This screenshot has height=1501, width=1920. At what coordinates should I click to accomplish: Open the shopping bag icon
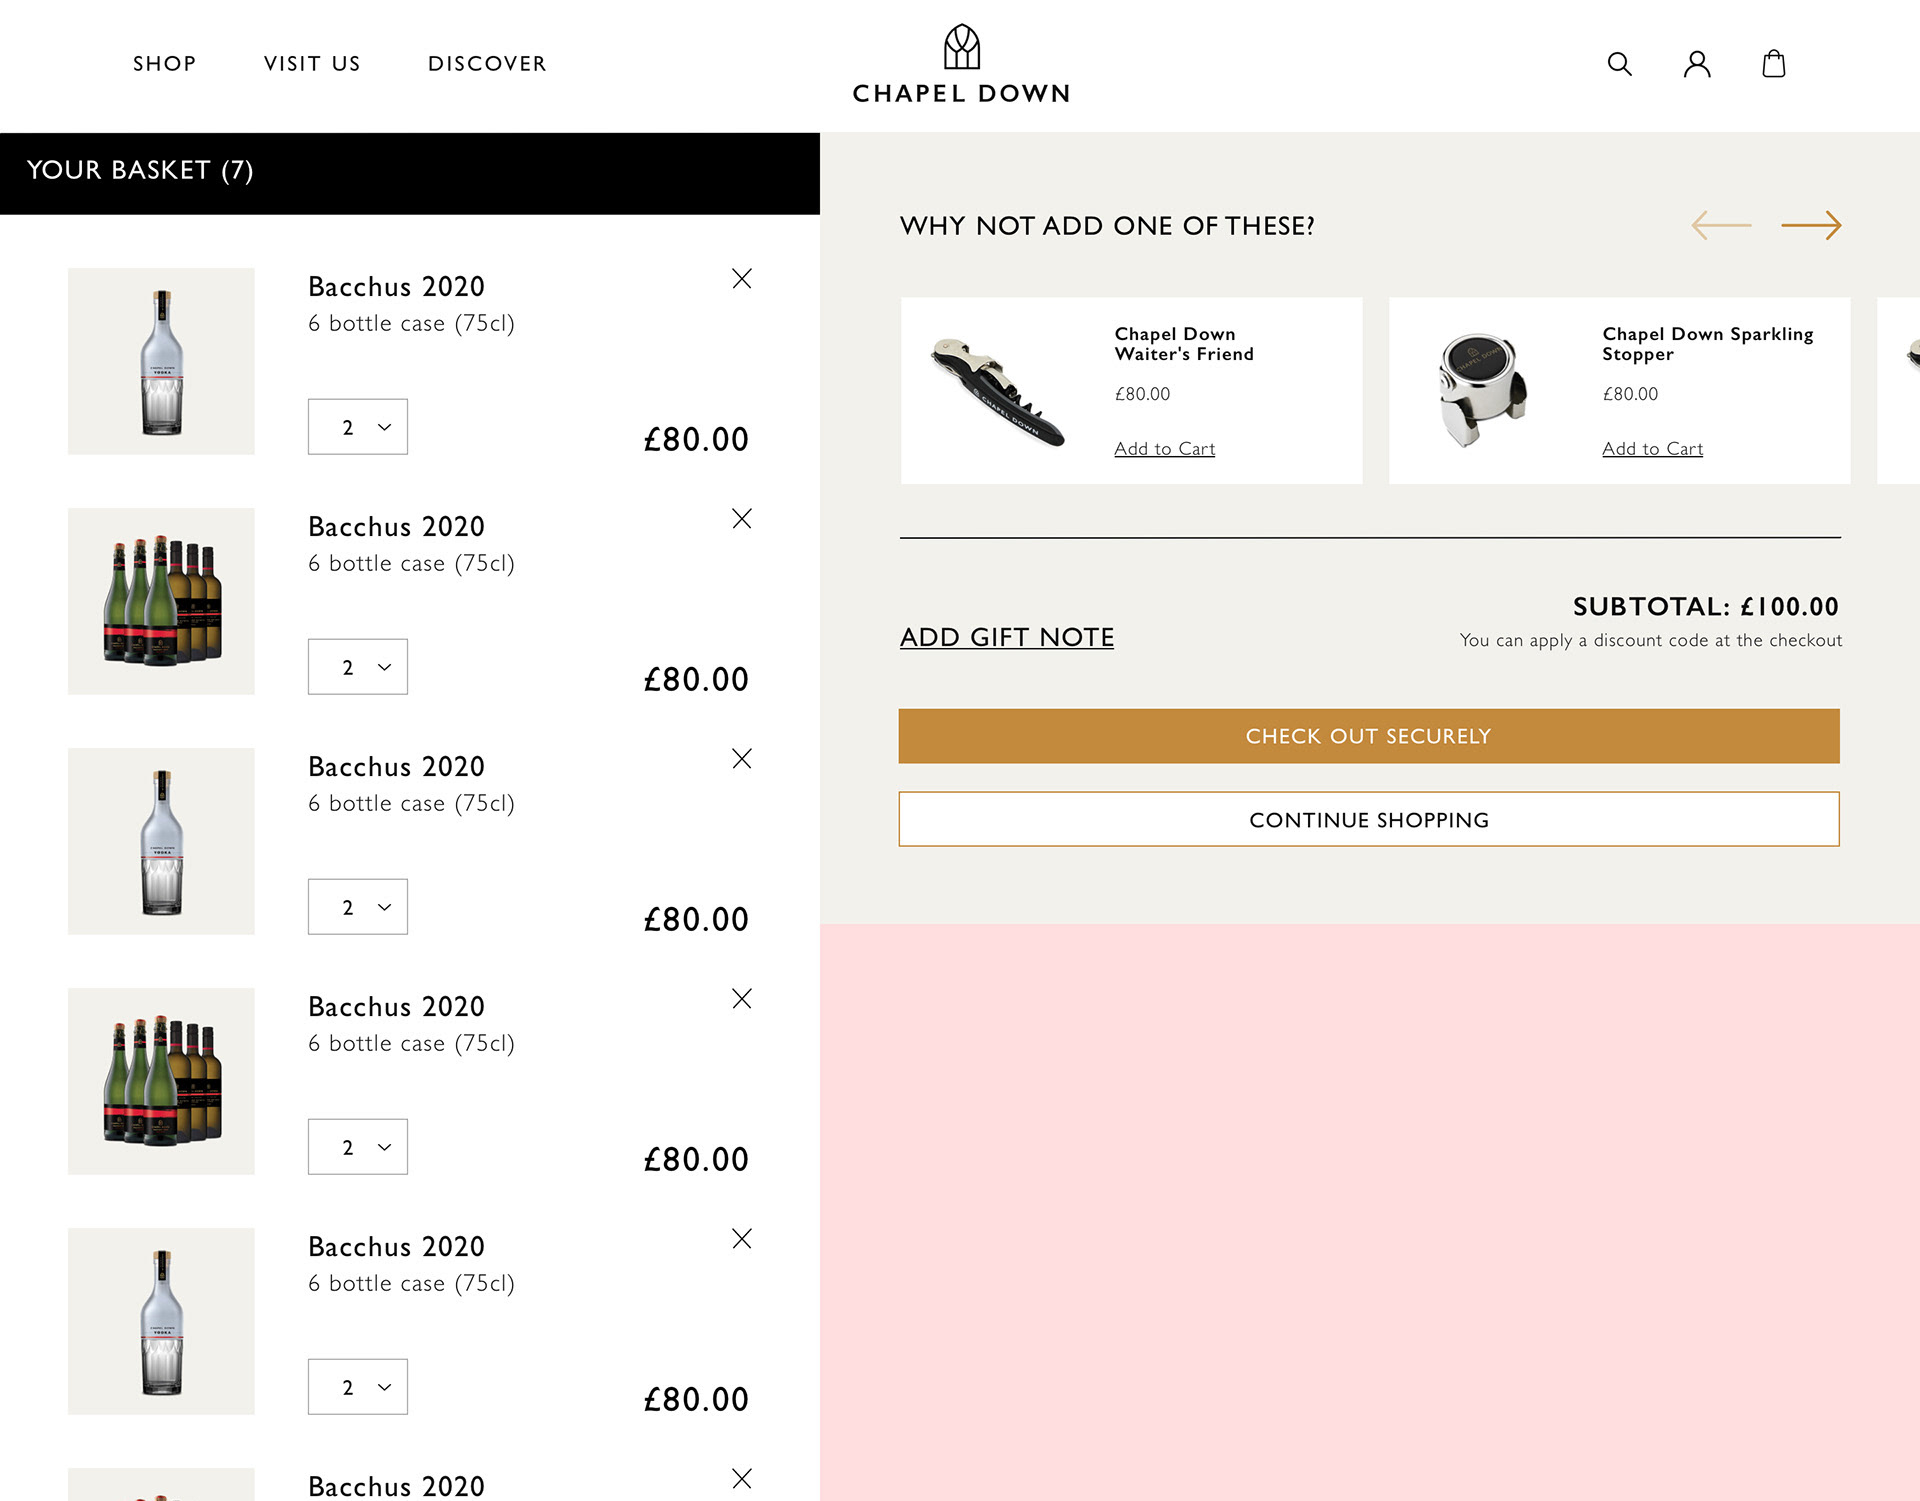pos(1773,64)
